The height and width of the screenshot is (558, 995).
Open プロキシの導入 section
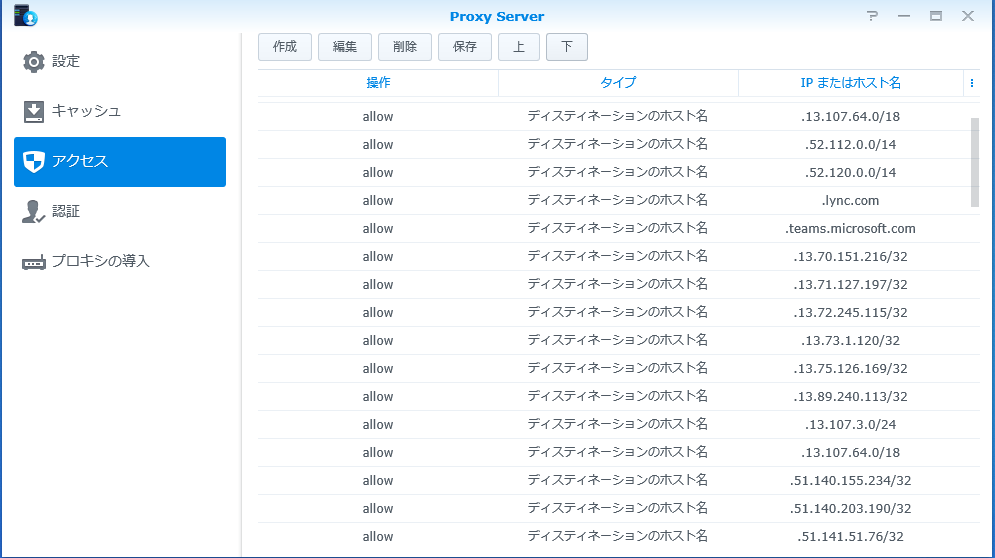click(x=120, y=262)
